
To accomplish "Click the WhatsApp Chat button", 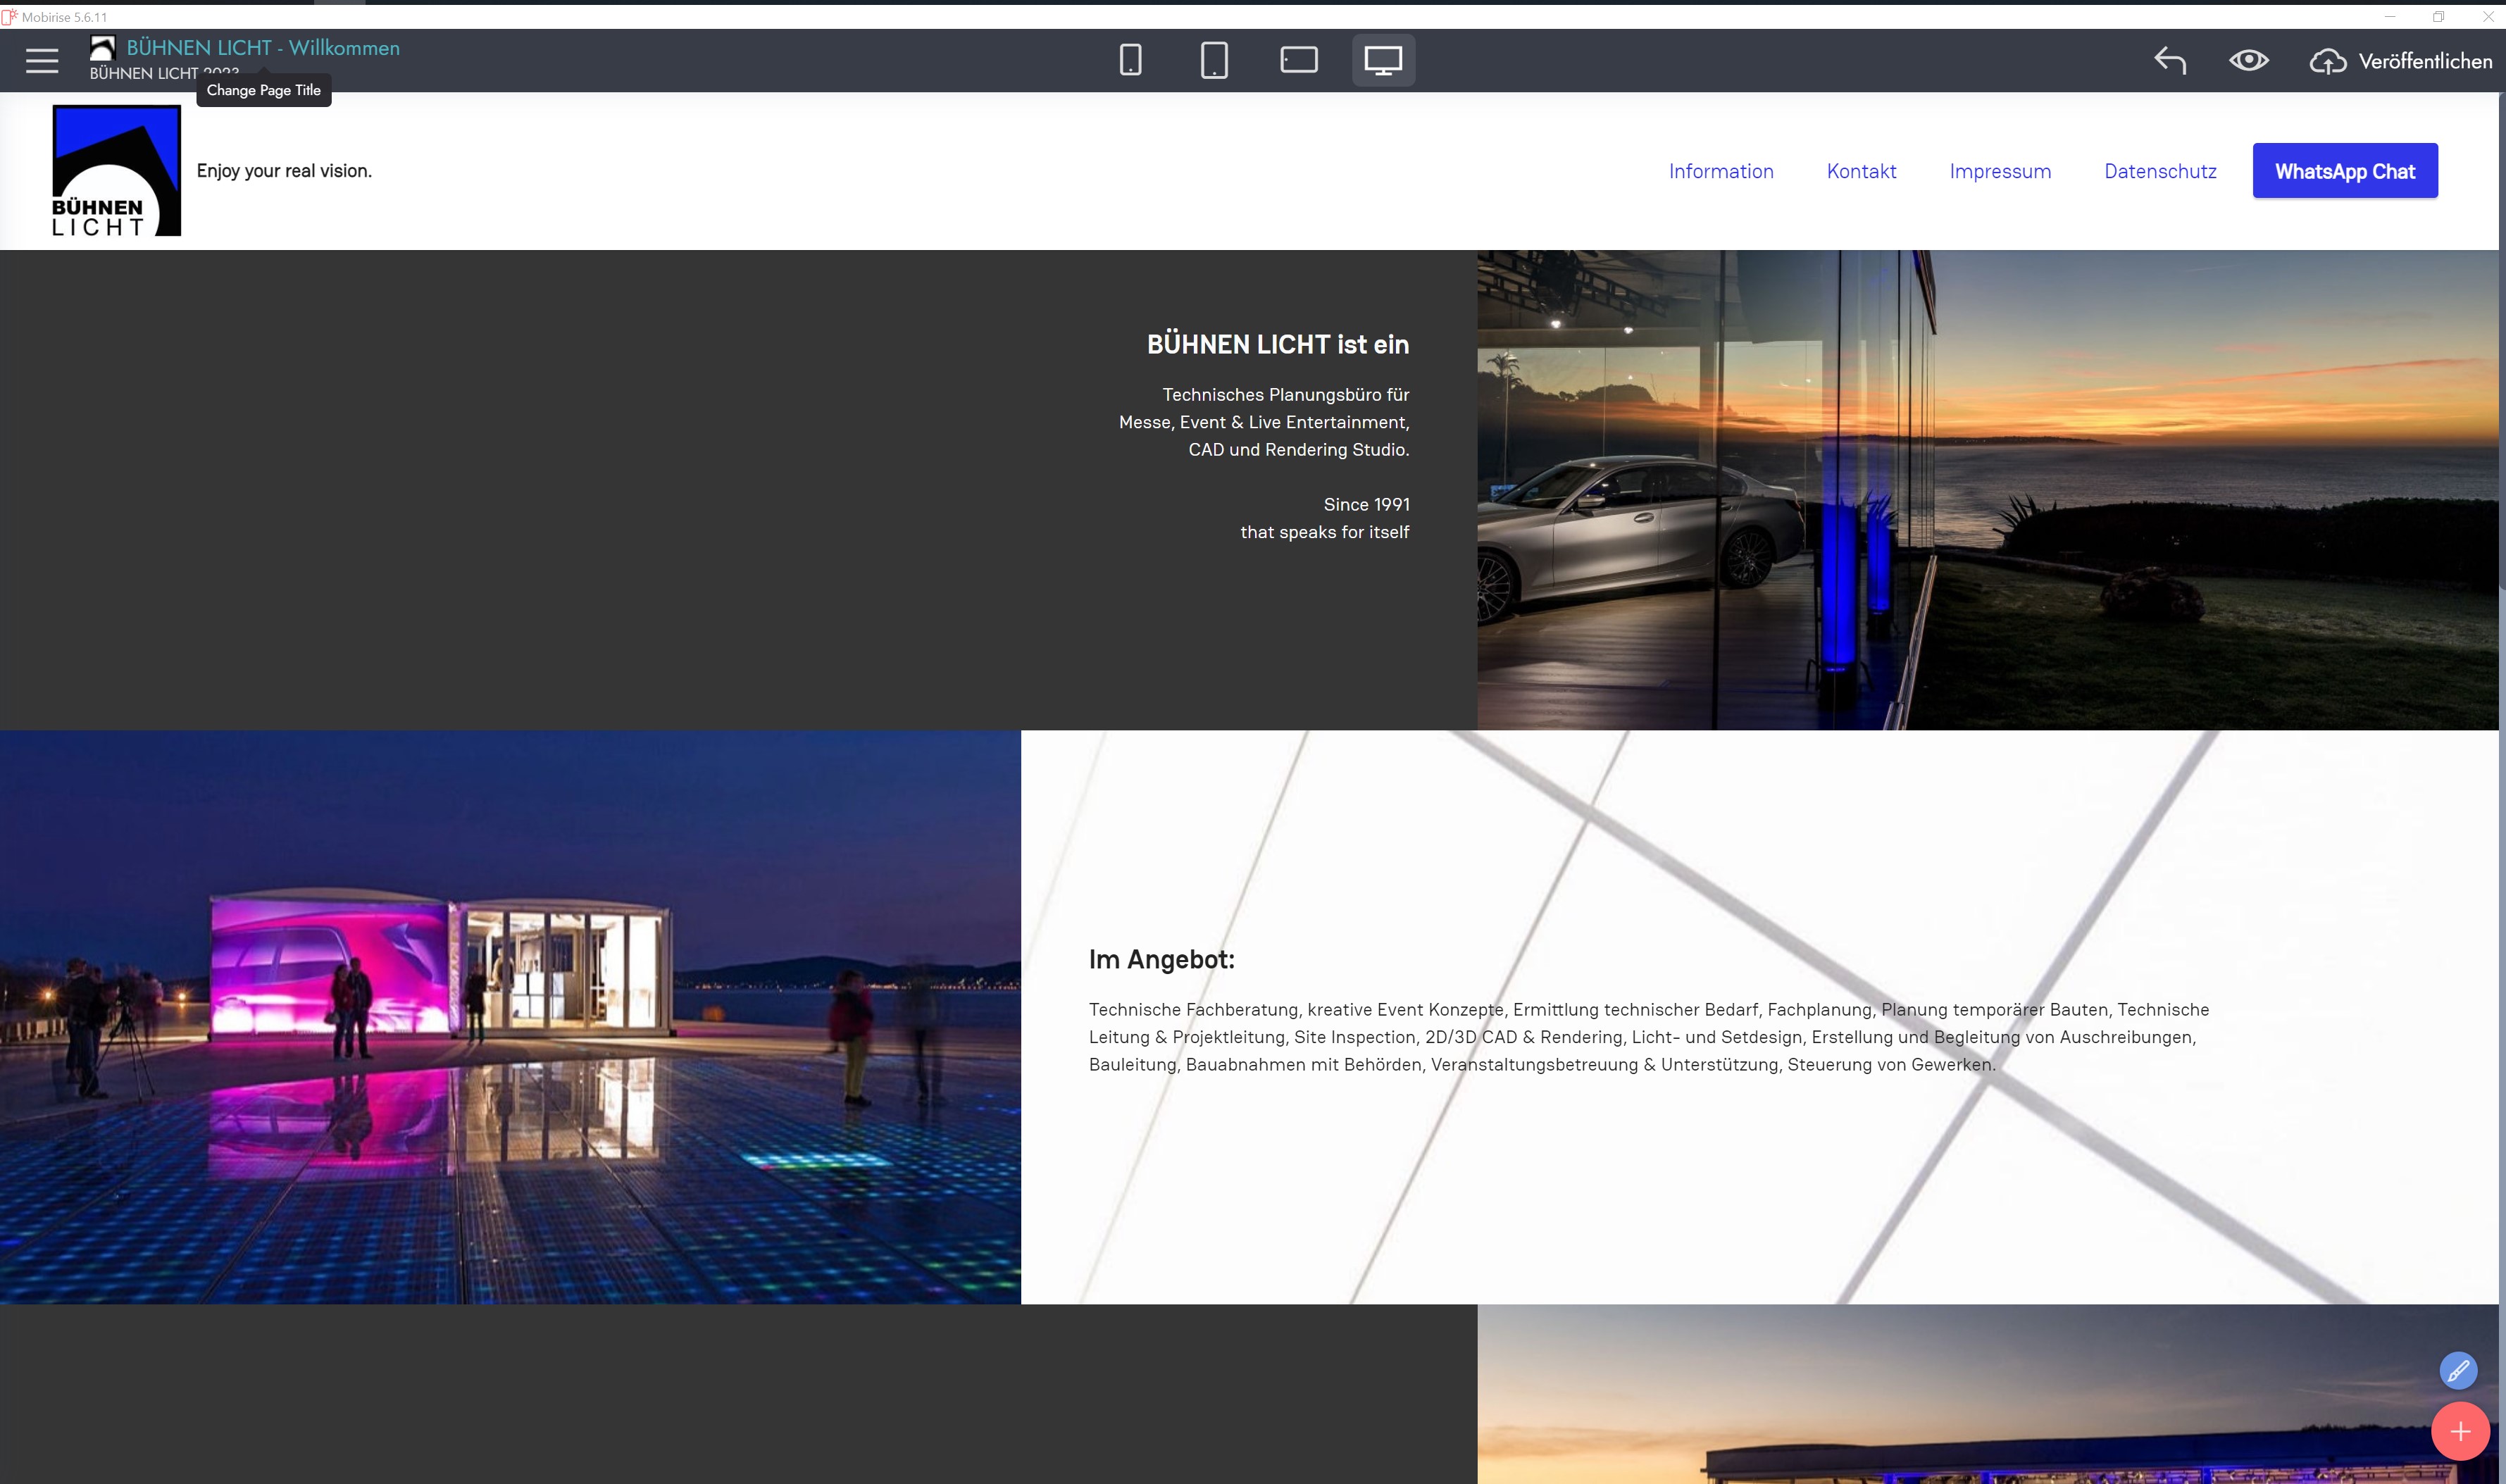I will pyautogui.click(x=2344, y=171).
